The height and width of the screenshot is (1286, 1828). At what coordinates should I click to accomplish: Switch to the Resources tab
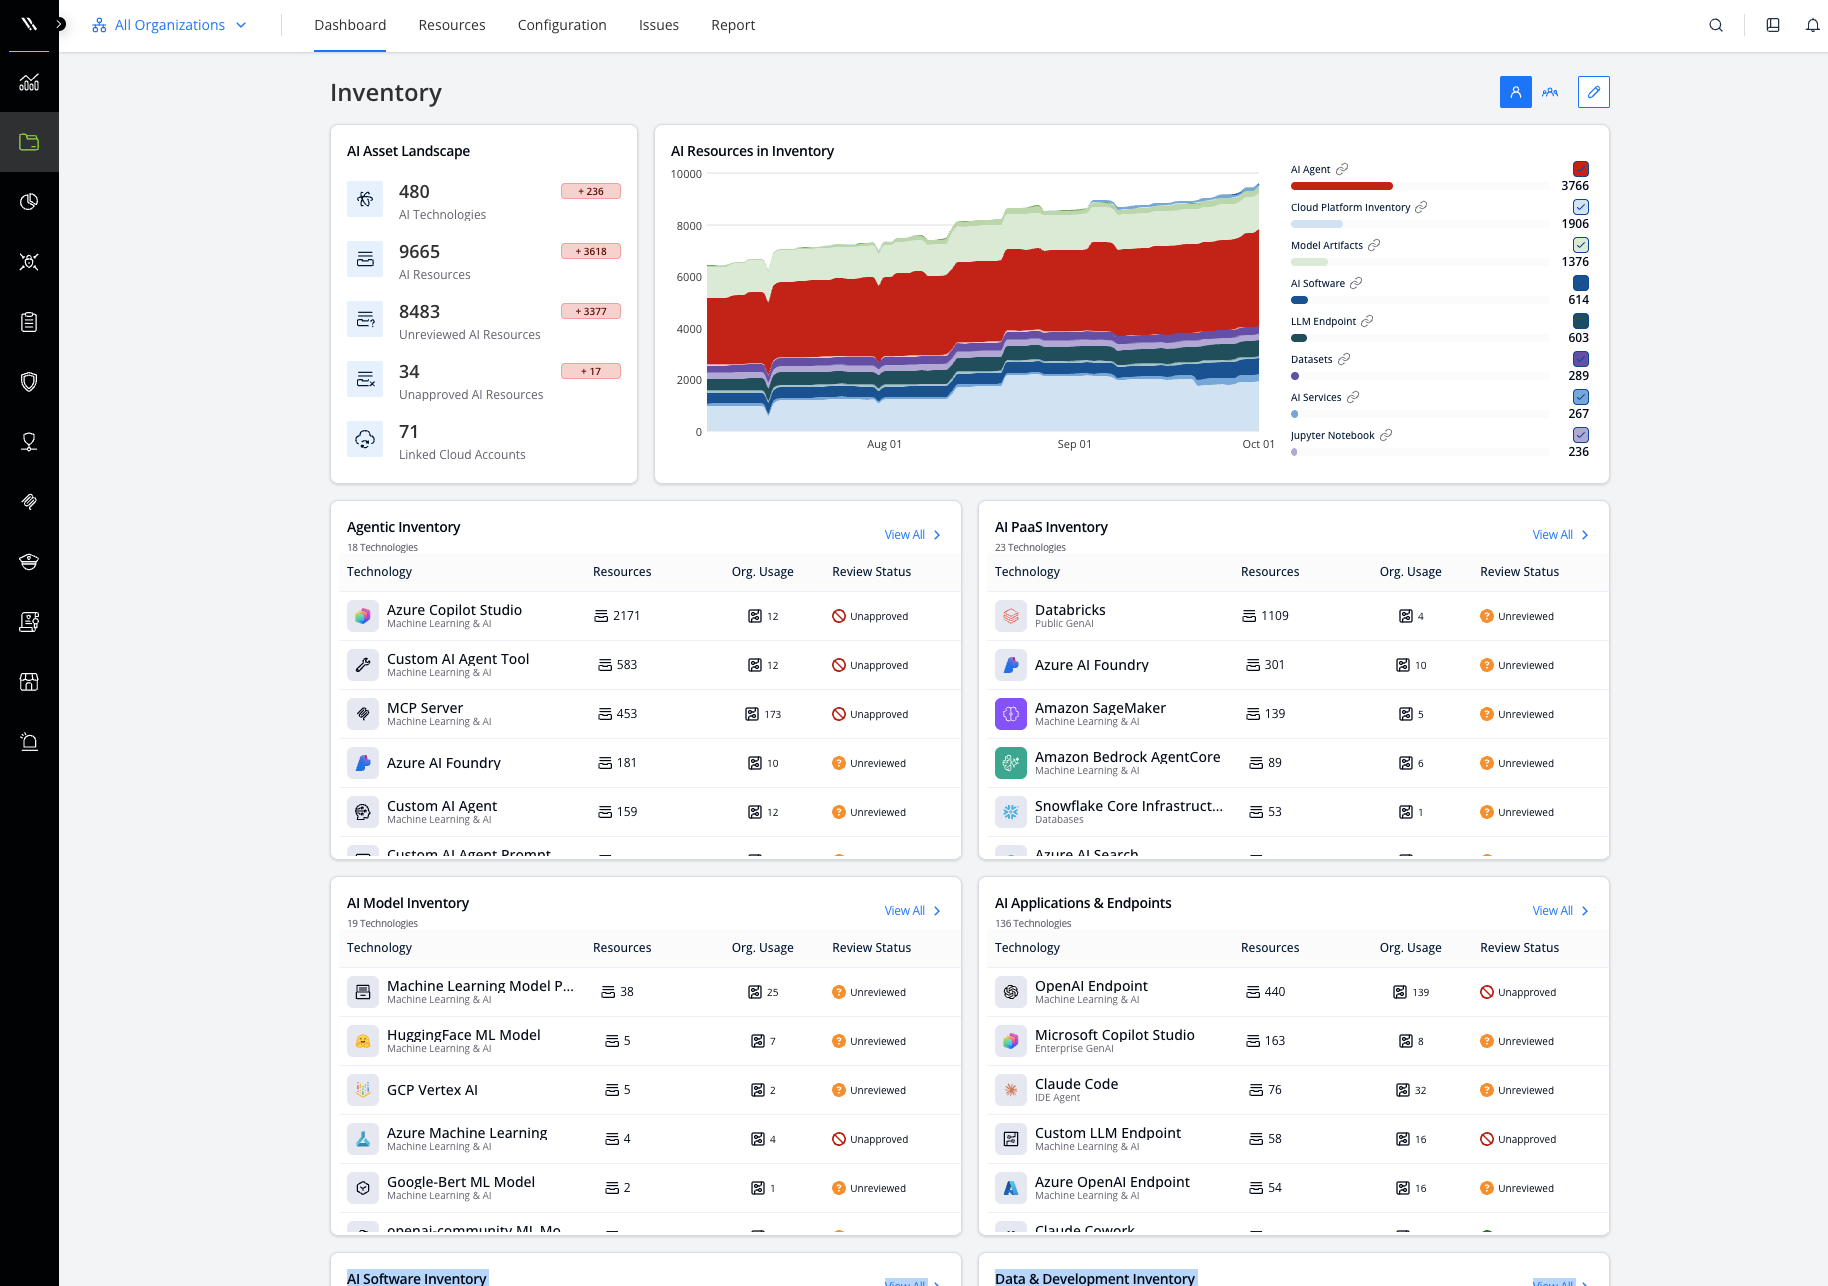coord(452,25)
